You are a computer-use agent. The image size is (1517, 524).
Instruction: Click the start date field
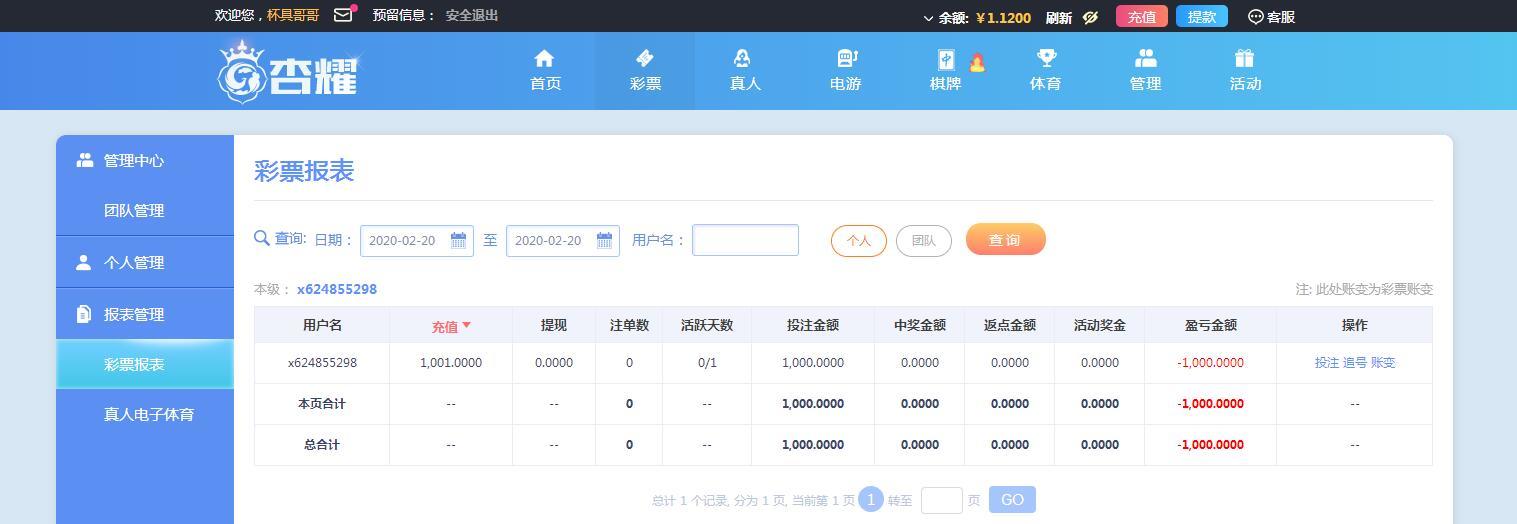coord(416,240)
